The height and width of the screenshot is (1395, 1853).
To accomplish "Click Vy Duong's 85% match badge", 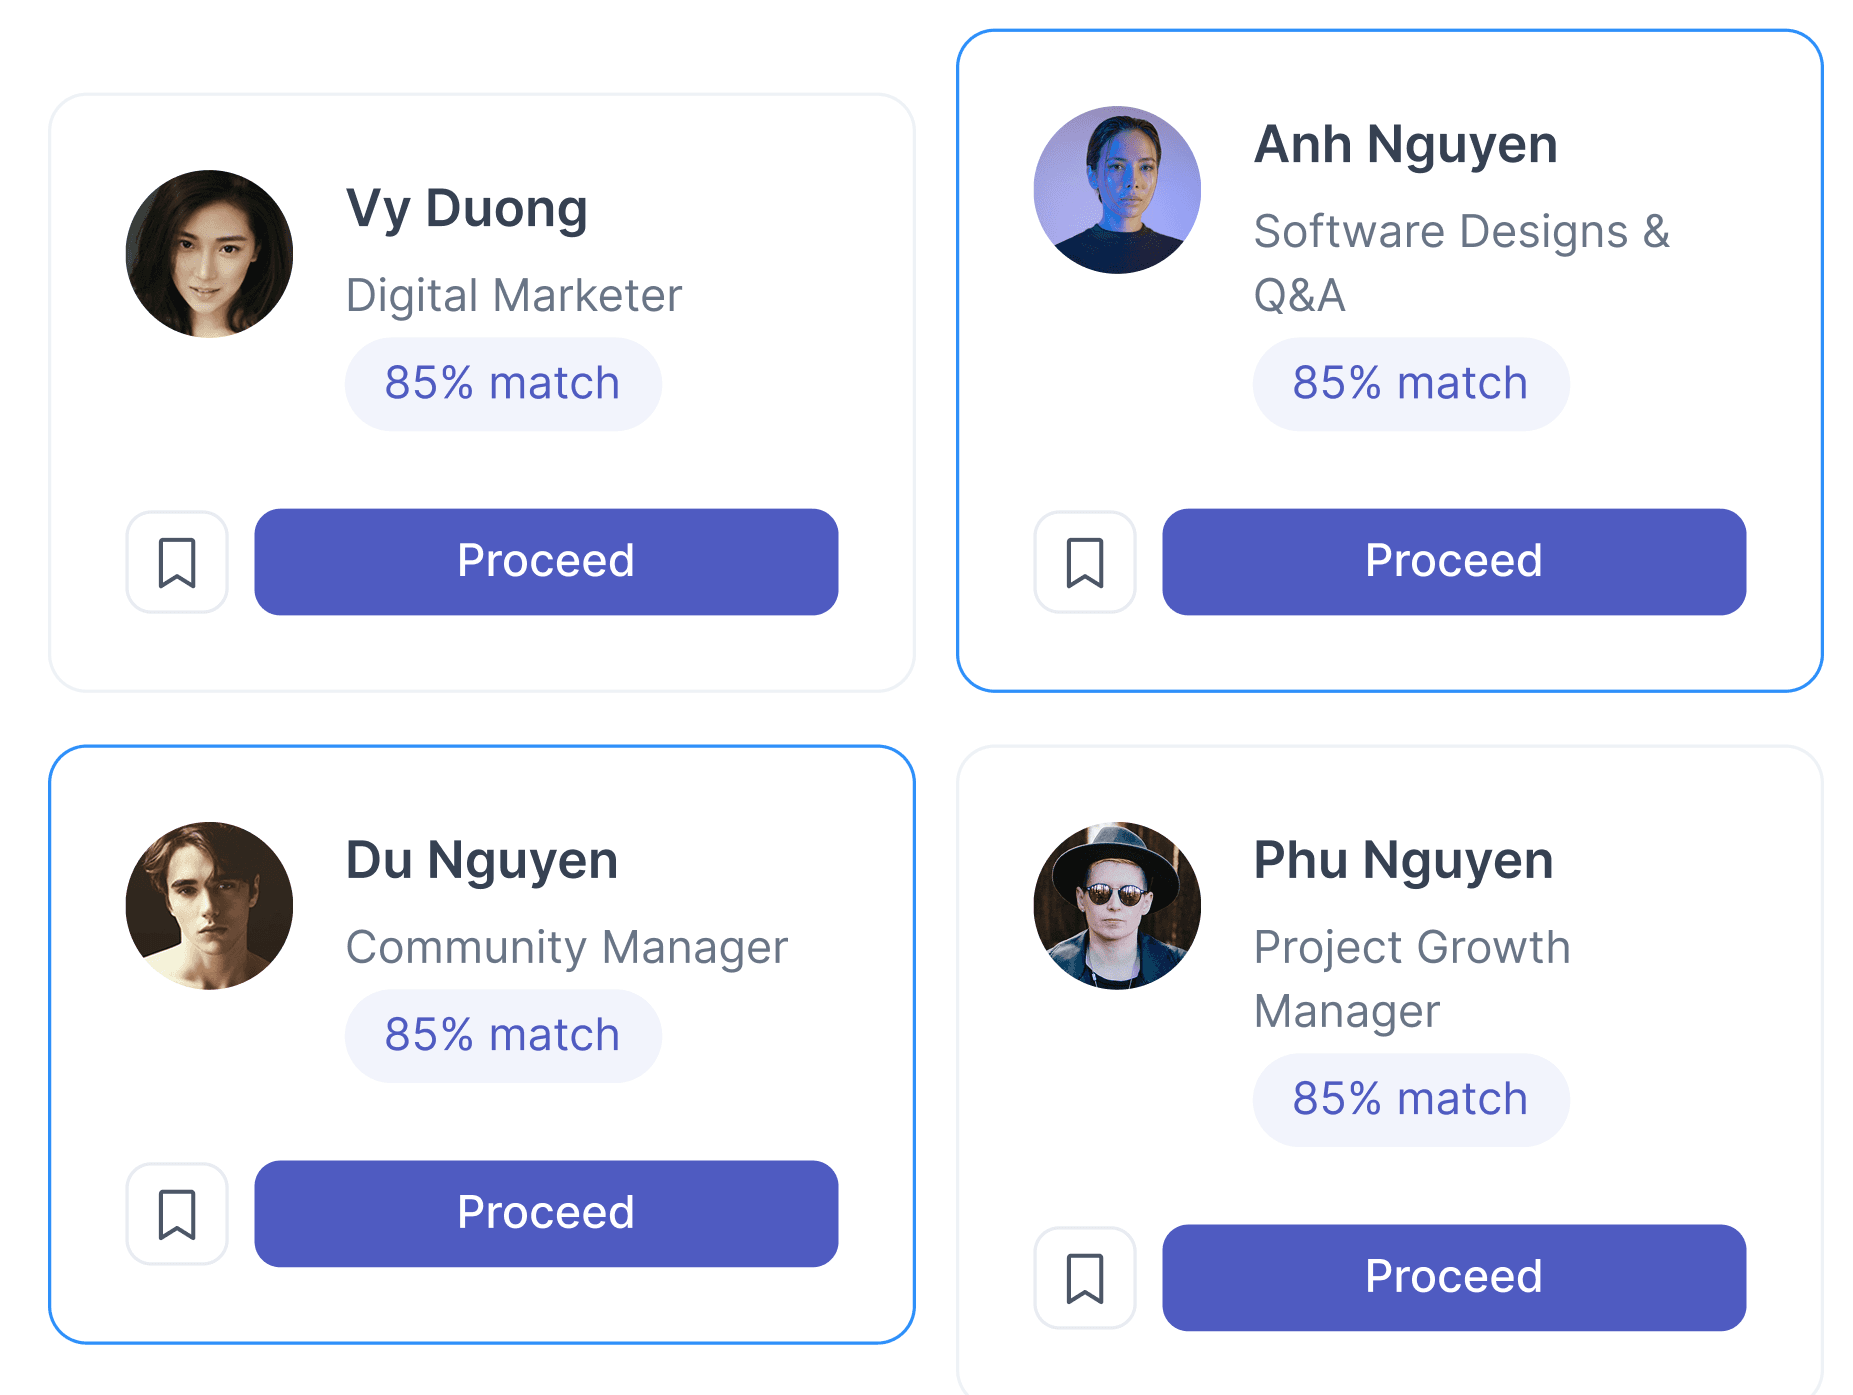I will [503, 384].
